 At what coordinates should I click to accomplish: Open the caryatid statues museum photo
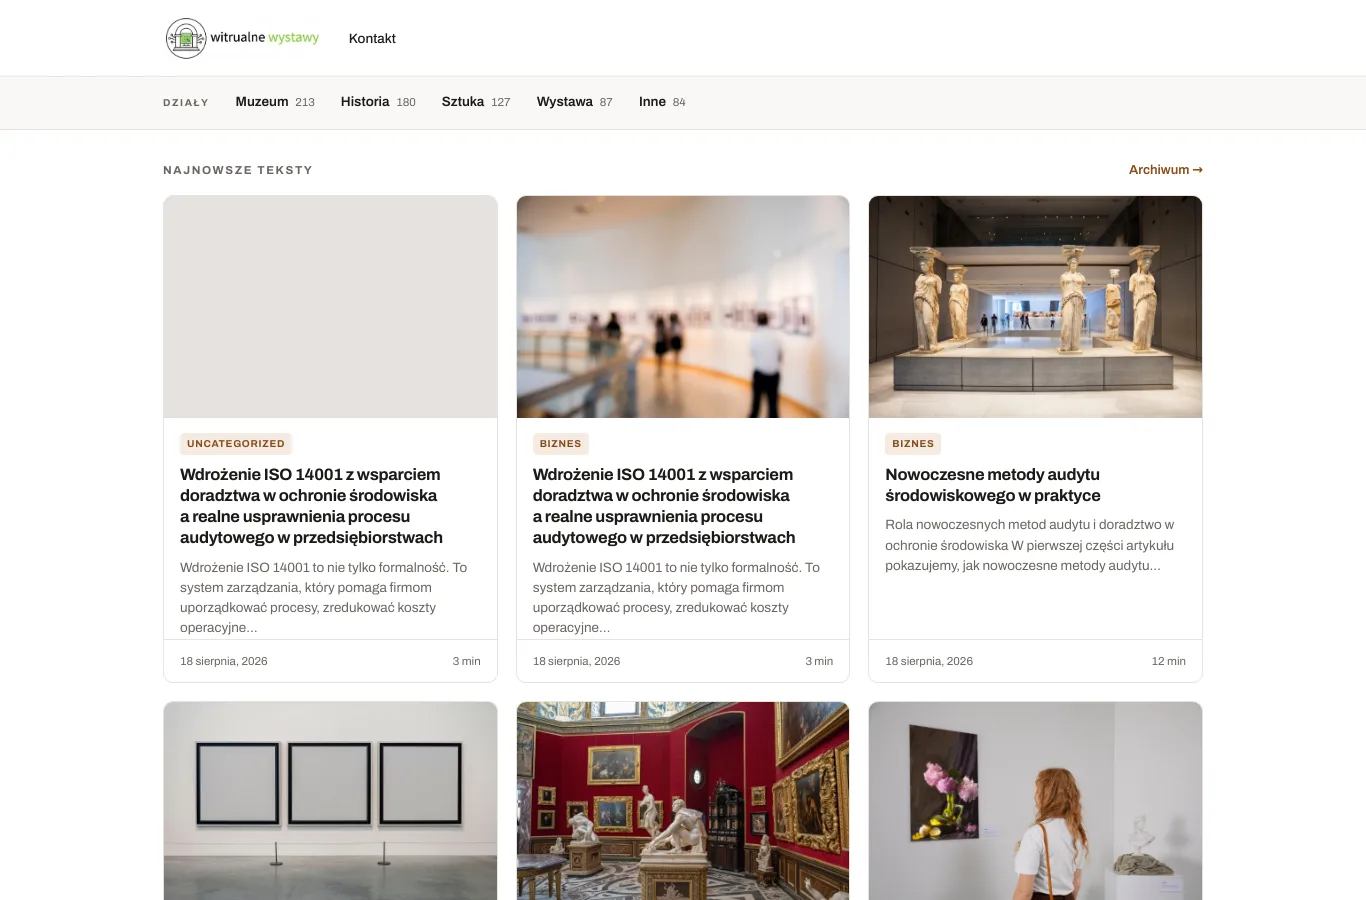click(x=1035, y=307)
